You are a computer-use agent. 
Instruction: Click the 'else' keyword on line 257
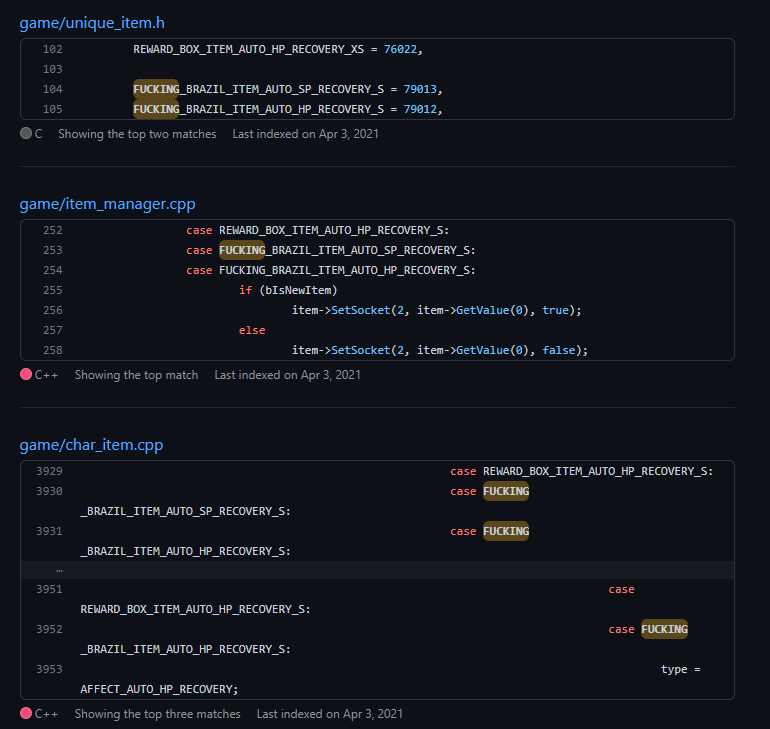(x=252, y=330)
